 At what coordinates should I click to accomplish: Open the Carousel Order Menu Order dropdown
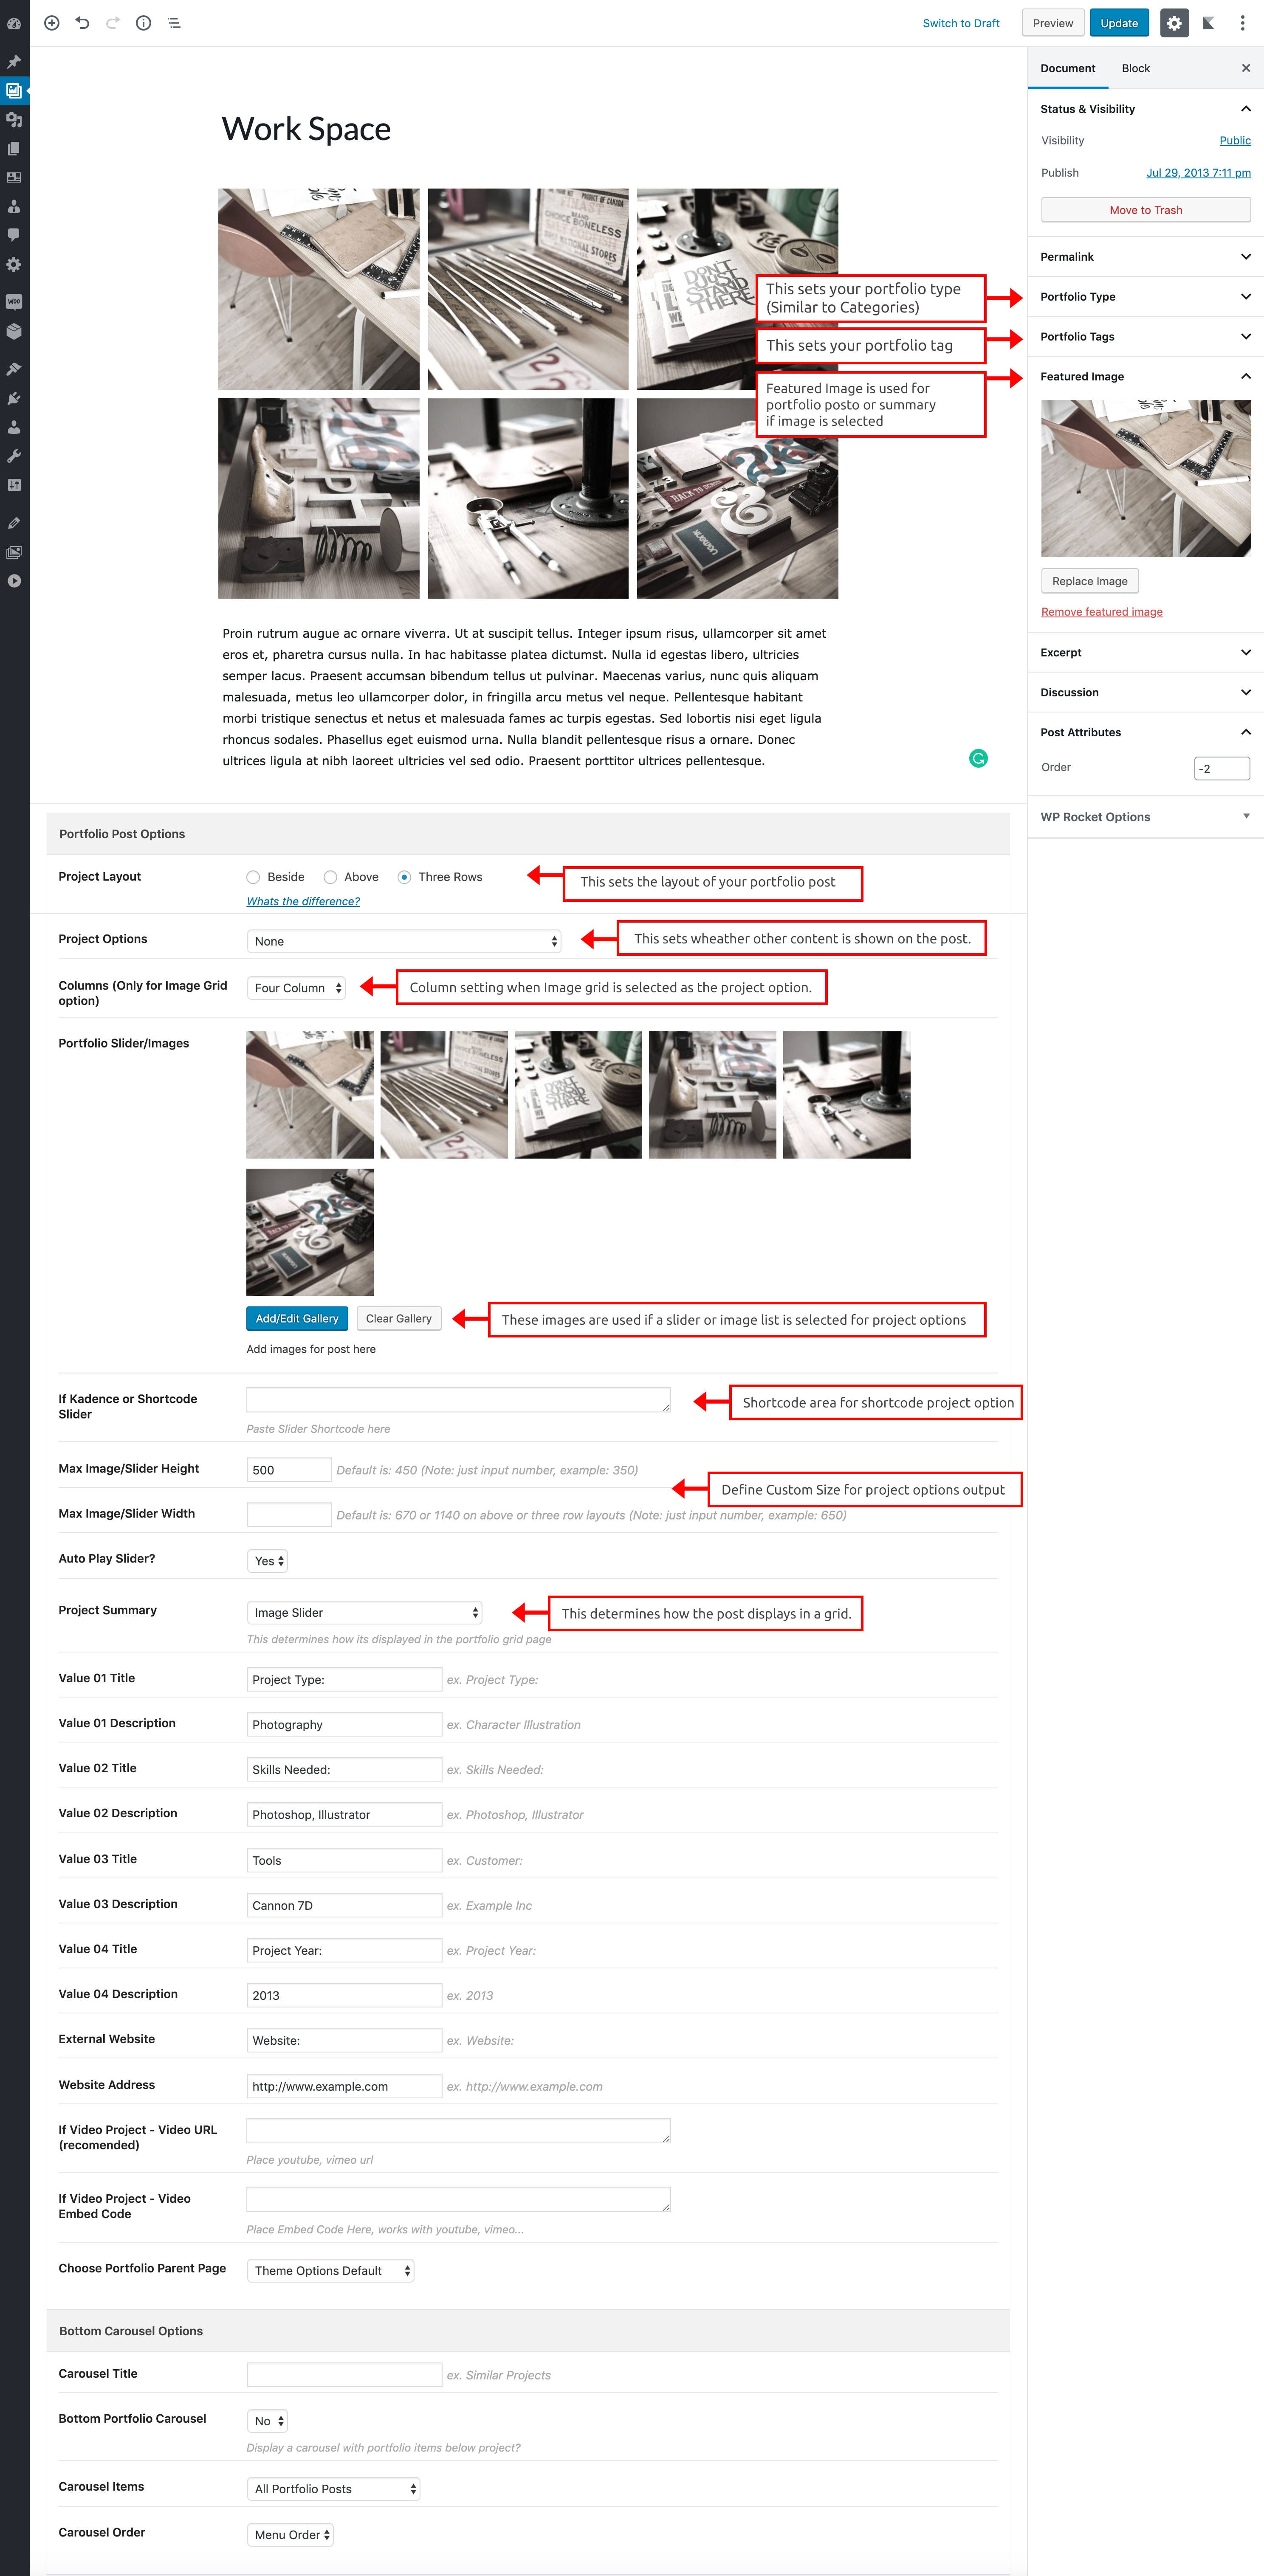(290, 2534)
